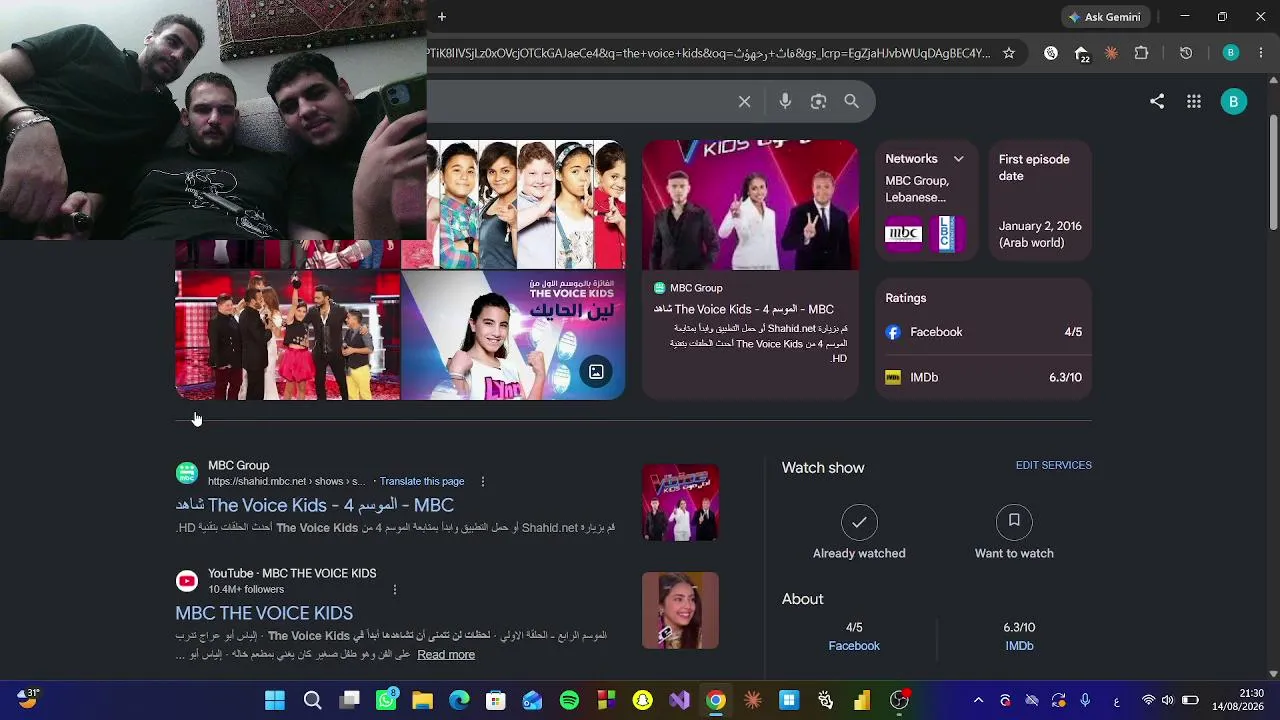Image resolution: width=1280 pixels, height=720 pixels.
Task: Start a voice search with the microphone
Action: coord(785,101)
